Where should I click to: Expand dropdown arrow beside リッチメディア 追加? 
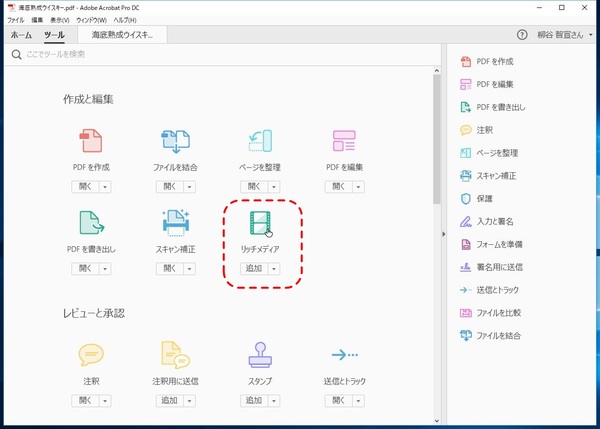point(274,269)
